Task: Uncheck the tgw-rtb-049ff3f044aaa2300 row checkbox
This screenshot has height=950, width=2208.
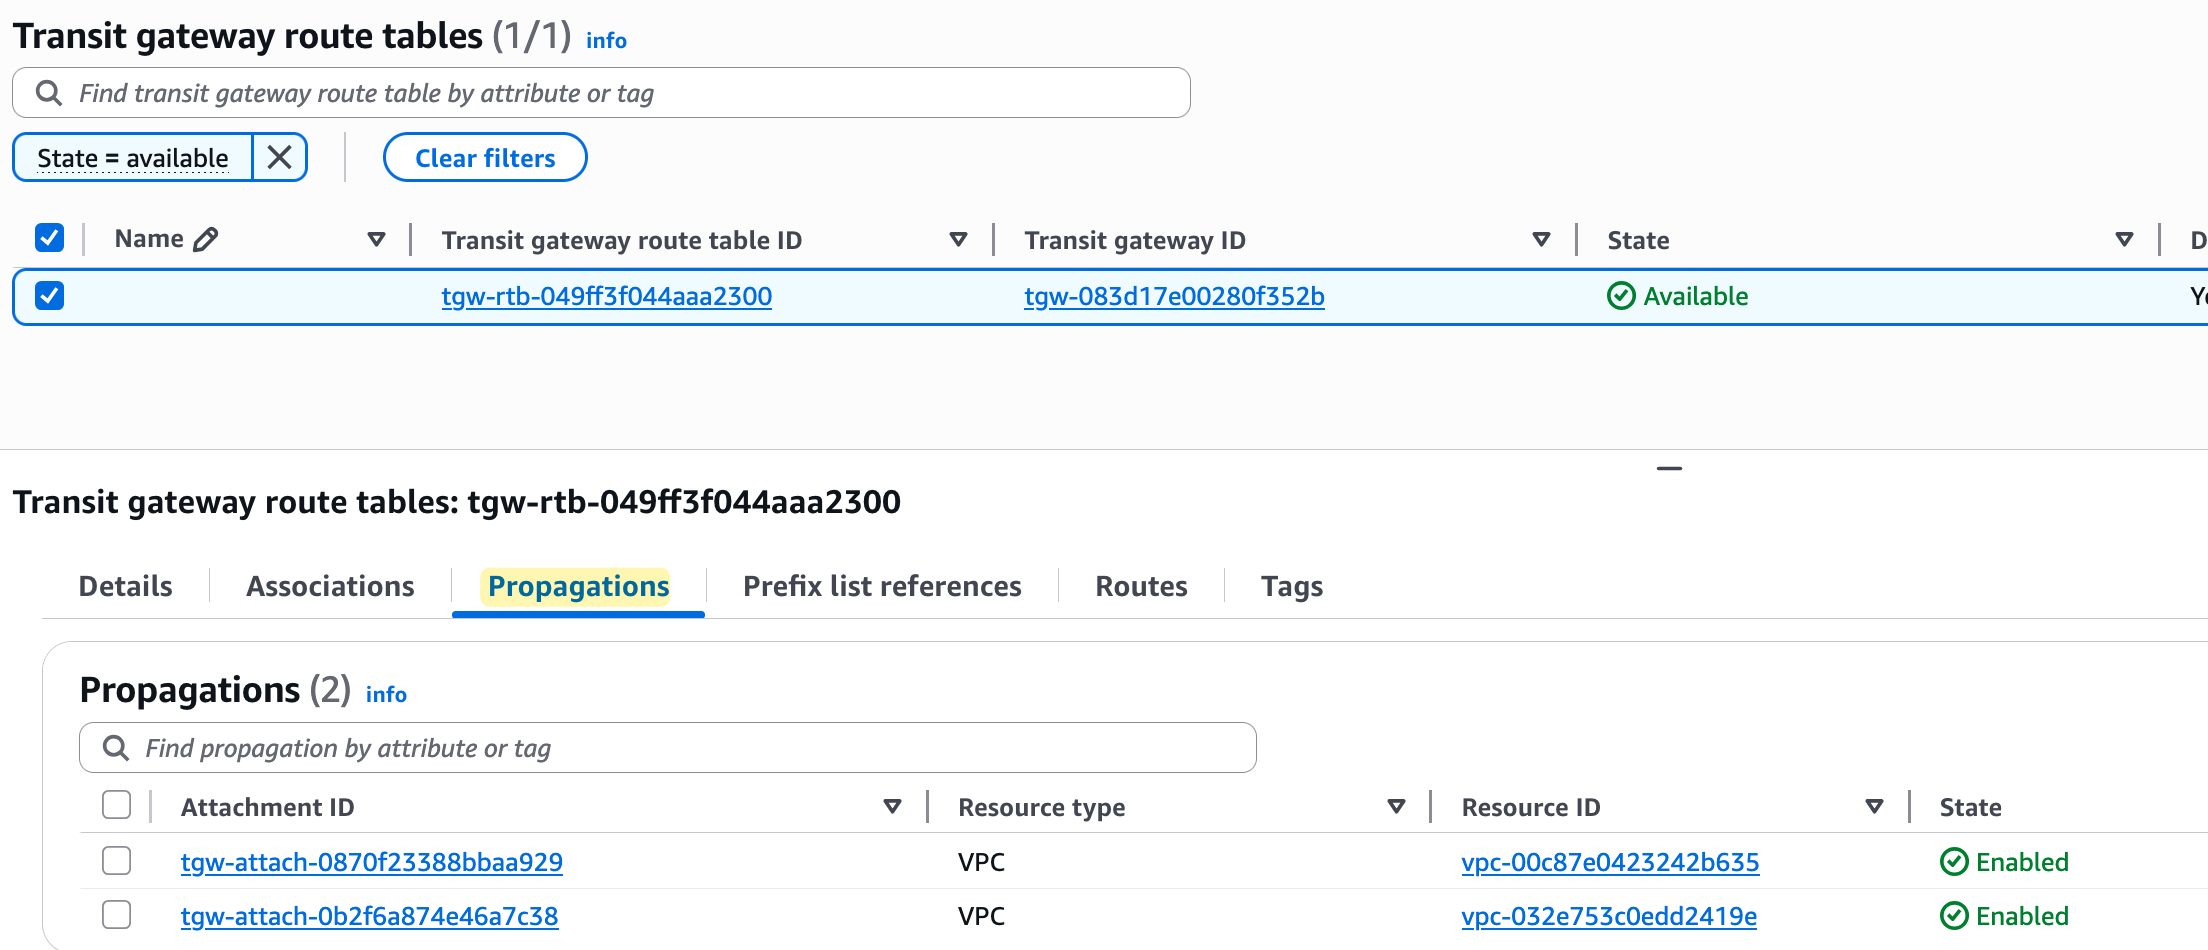Action: (x=49, y=296)
